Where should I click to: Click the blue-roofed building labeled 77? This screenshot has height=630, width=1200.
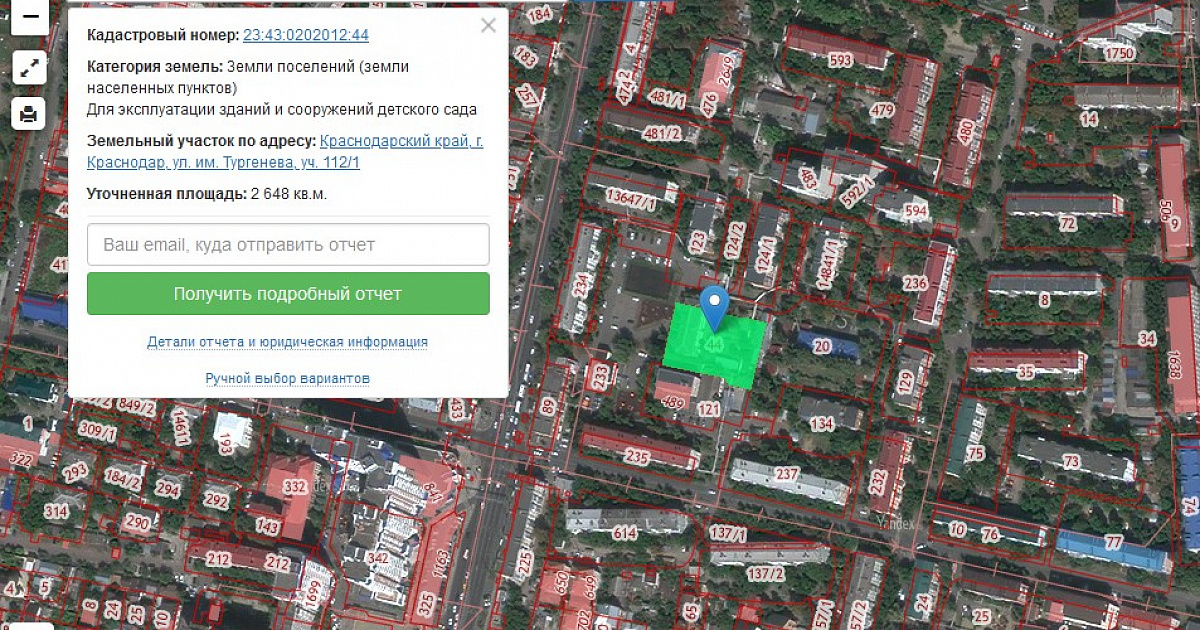coord(1112,544)
